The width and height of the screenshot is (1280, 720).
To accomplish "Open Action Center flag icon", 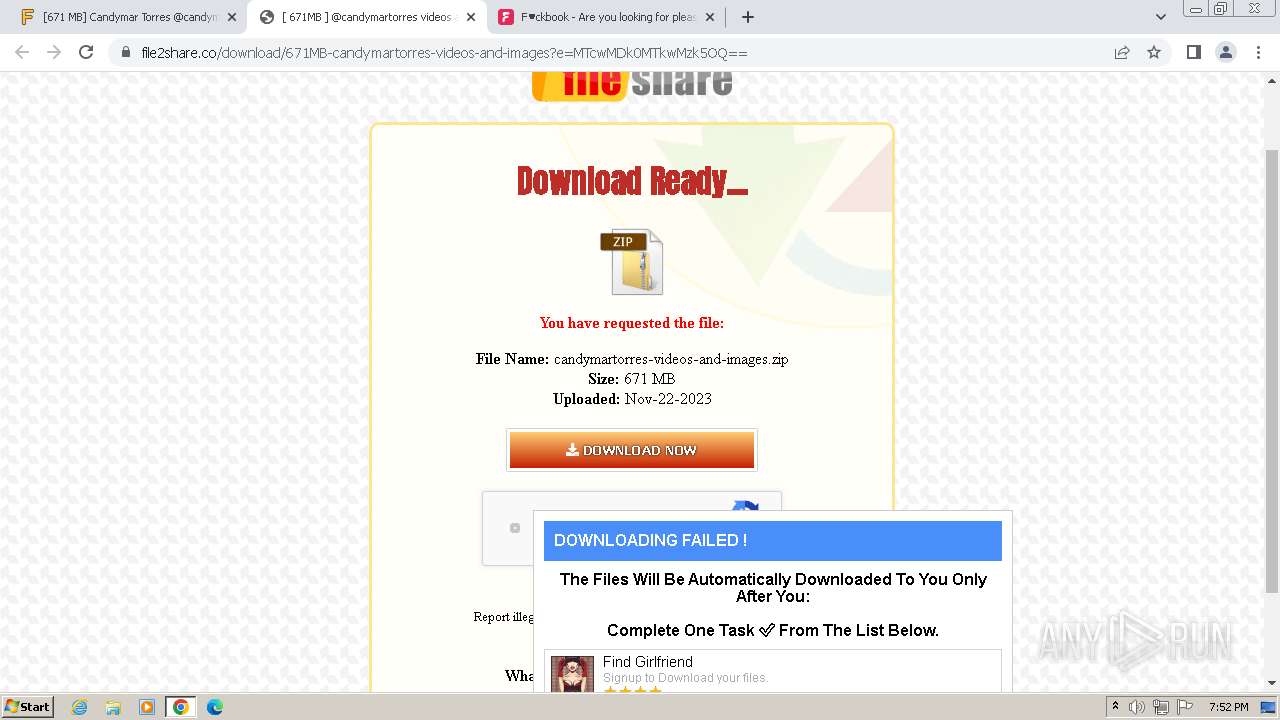I will [x=1185, y=706].
